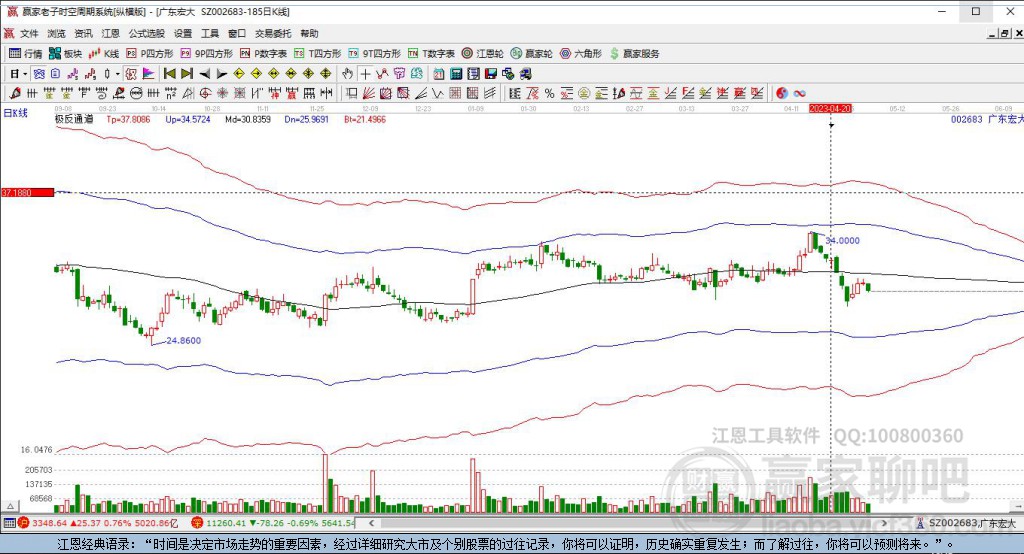Select the Gann fan lines icon

click(x=368, y=93)
